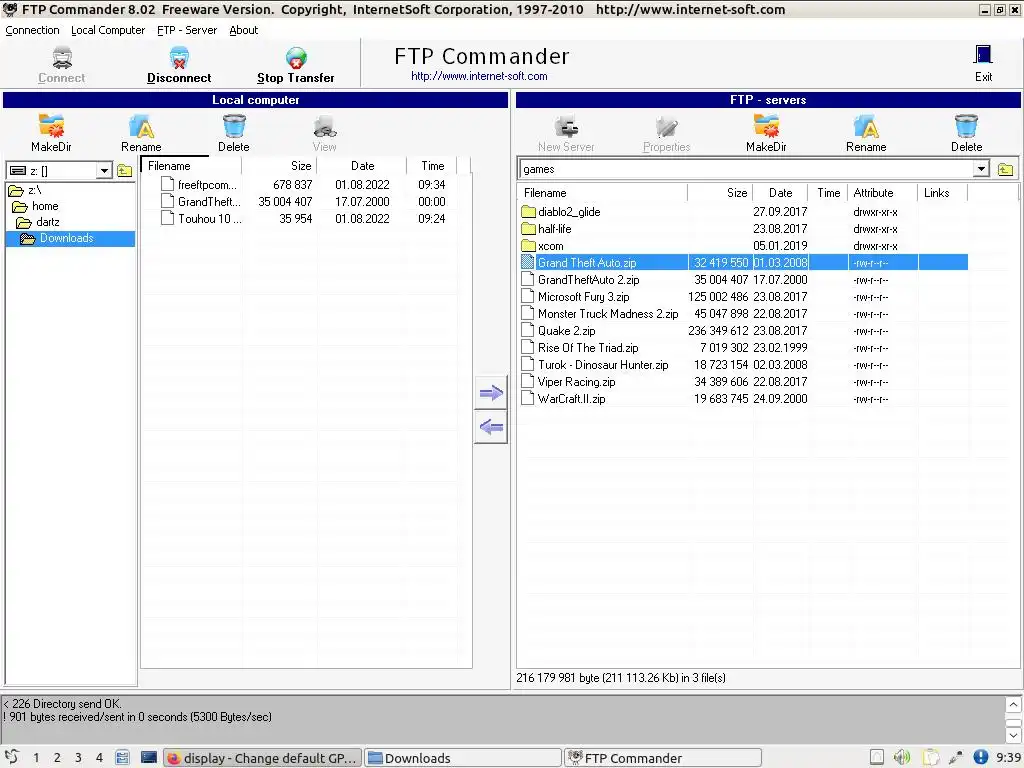Open the local drive selector dropdown
This screenshot has height=768, width=1024.
pos(104,171)
